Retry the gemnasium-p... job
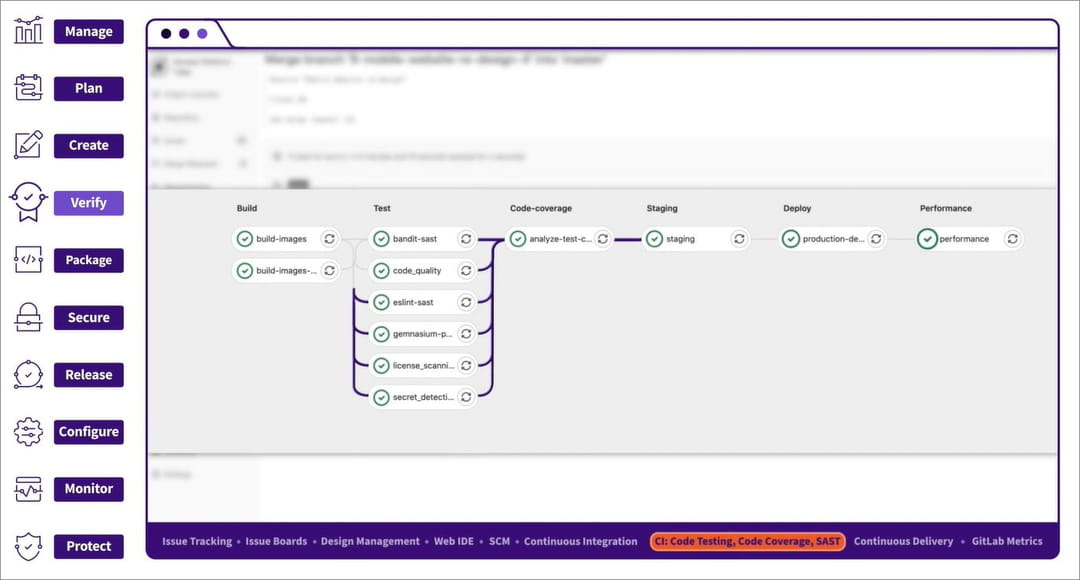 (466, 334)
